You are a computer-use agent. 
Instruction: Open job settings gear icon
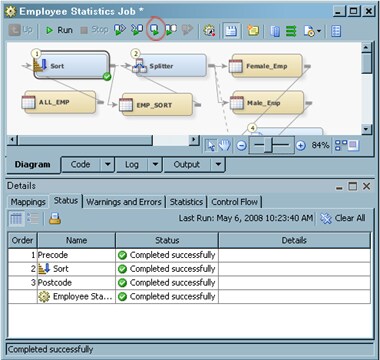(x=209, y=31)
